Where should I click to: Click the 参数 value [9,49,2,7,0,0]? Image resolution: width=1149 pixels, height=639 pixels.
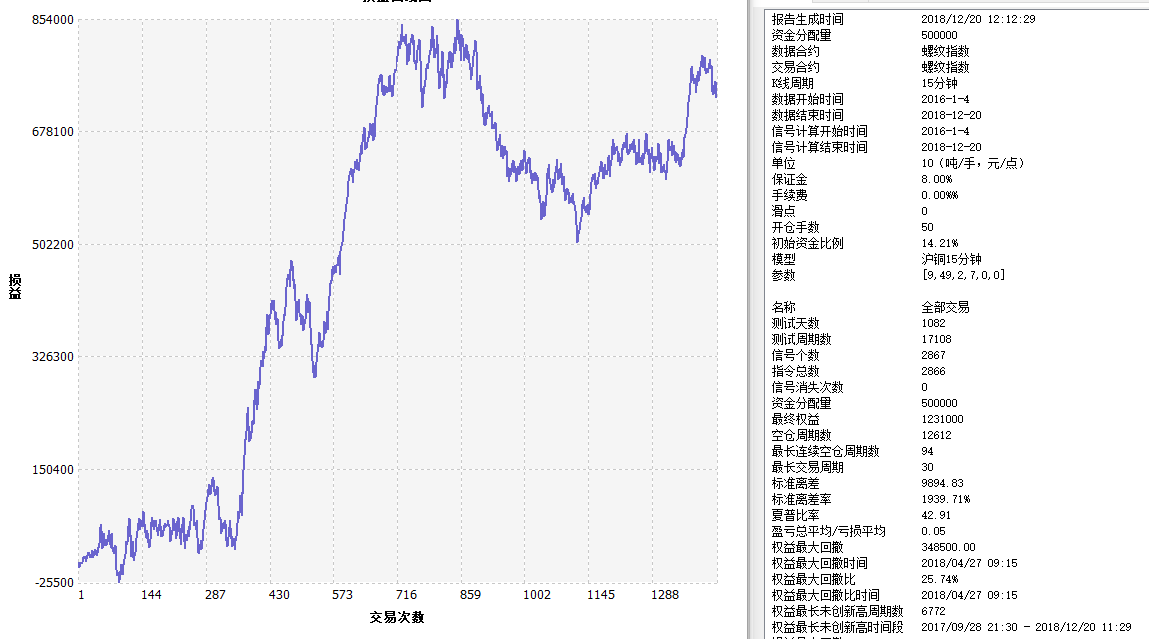click(963, 275)
